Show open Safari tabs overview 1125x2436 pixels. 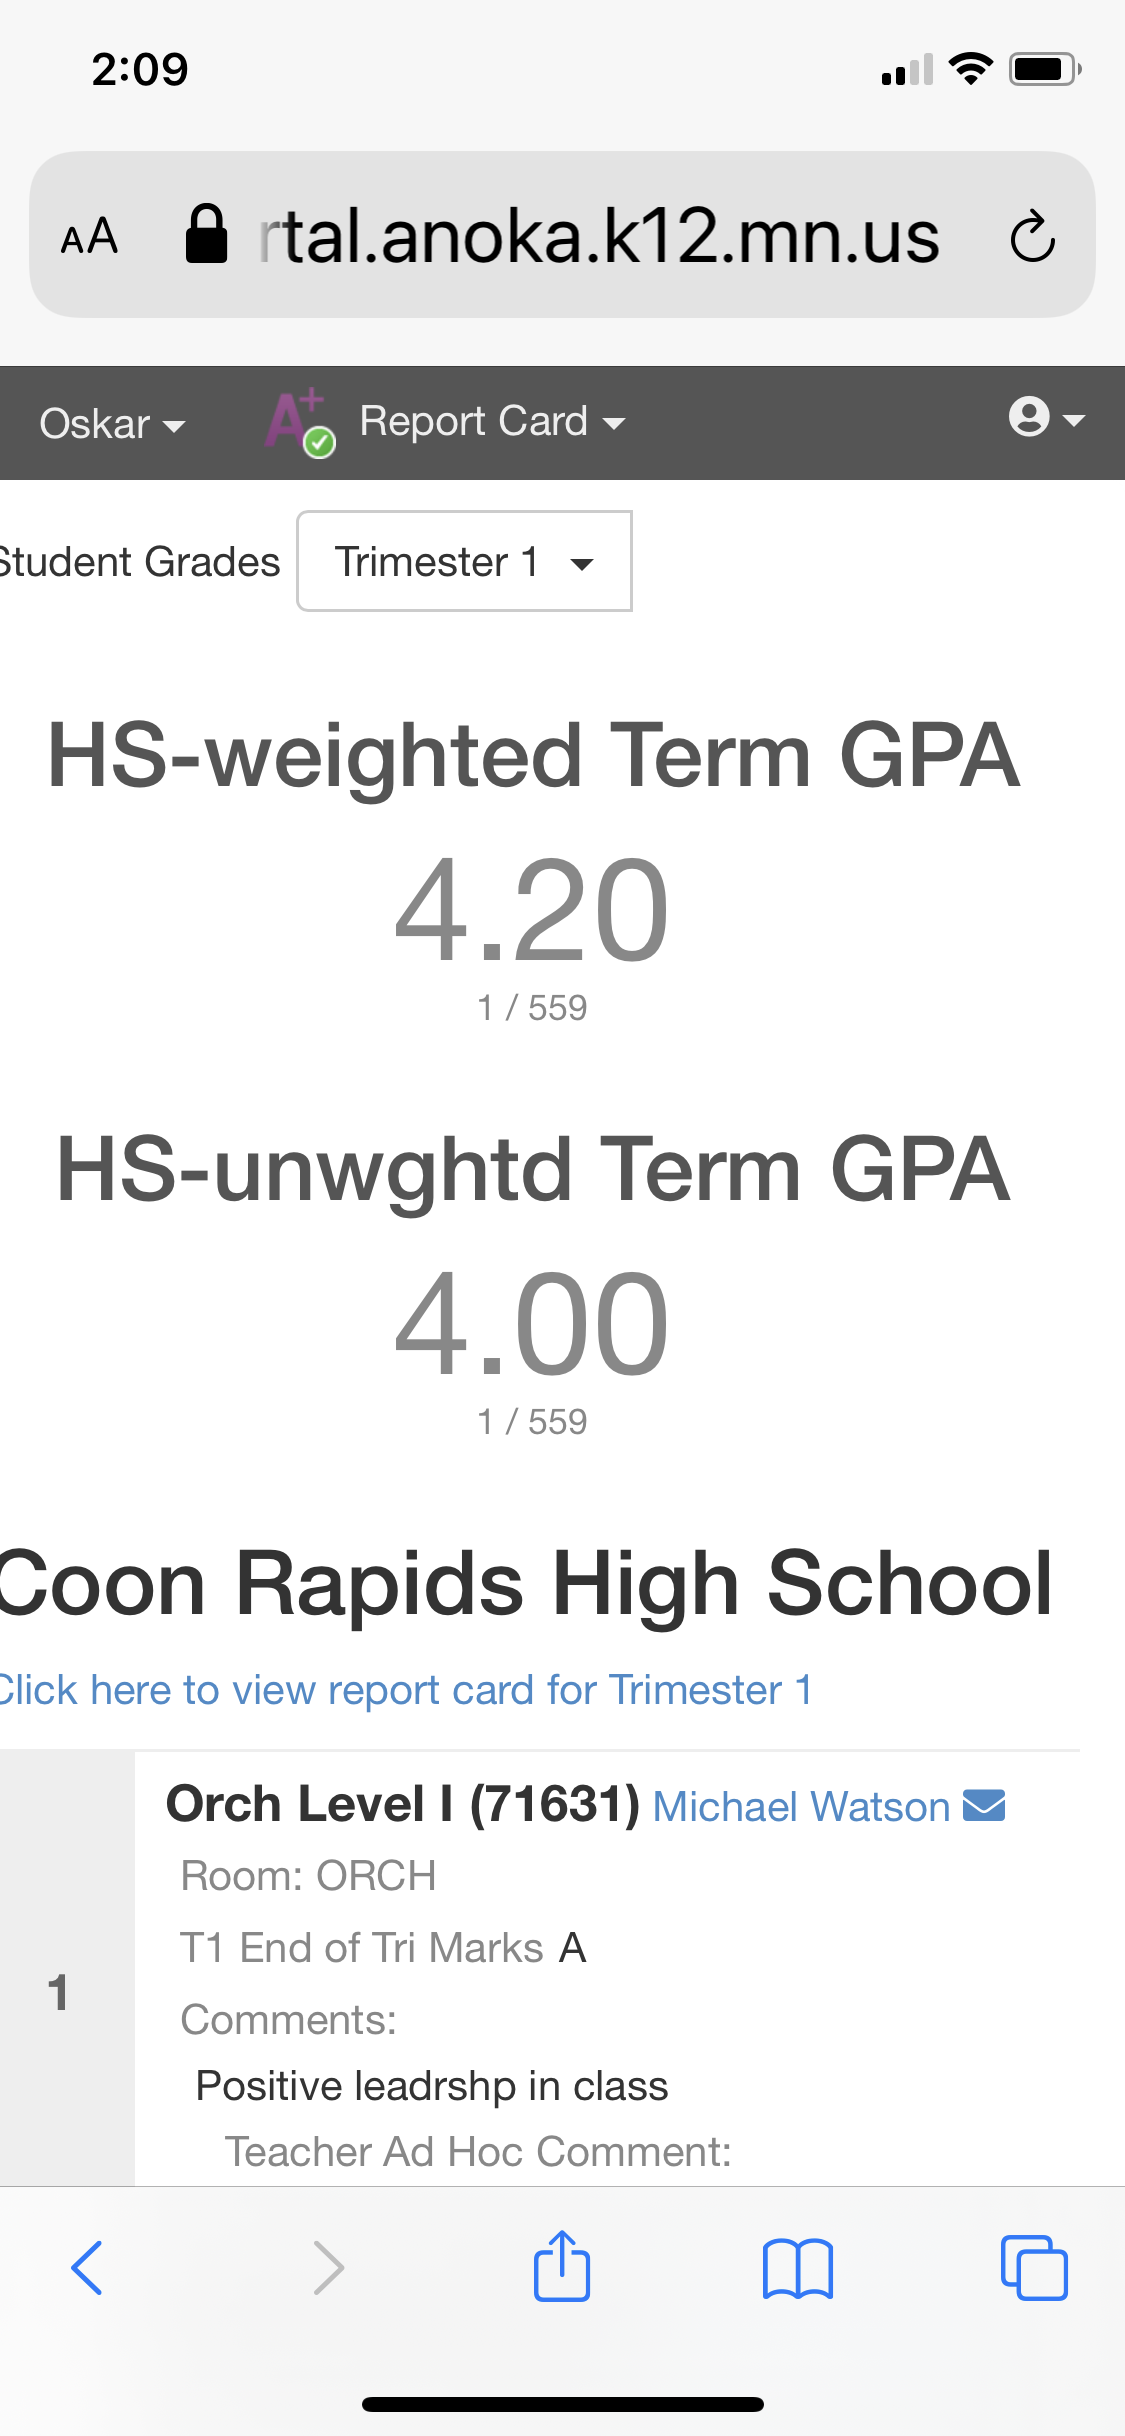pyautogui.click(x=1034, y=2268)
